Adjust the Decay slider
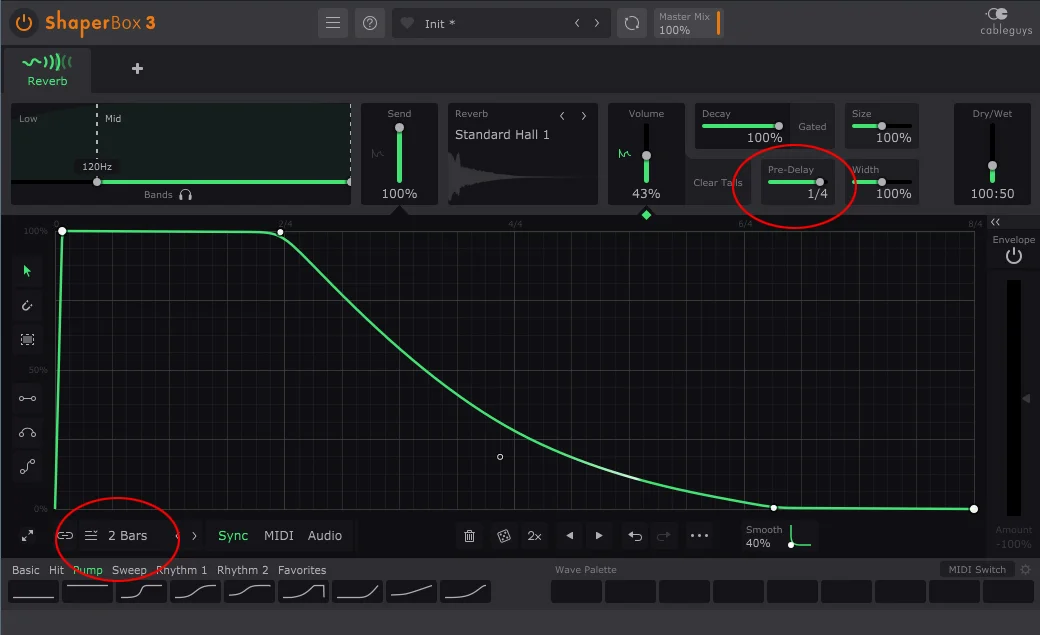1040x635 pixels. 742,126
